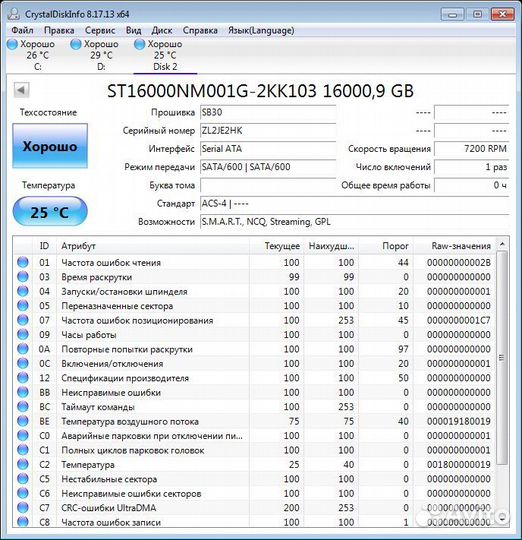Click the attribute list vertical scrollbar thumb
Image resolution: width=522 pixels, height=540 pixels.
pos(502,357)
